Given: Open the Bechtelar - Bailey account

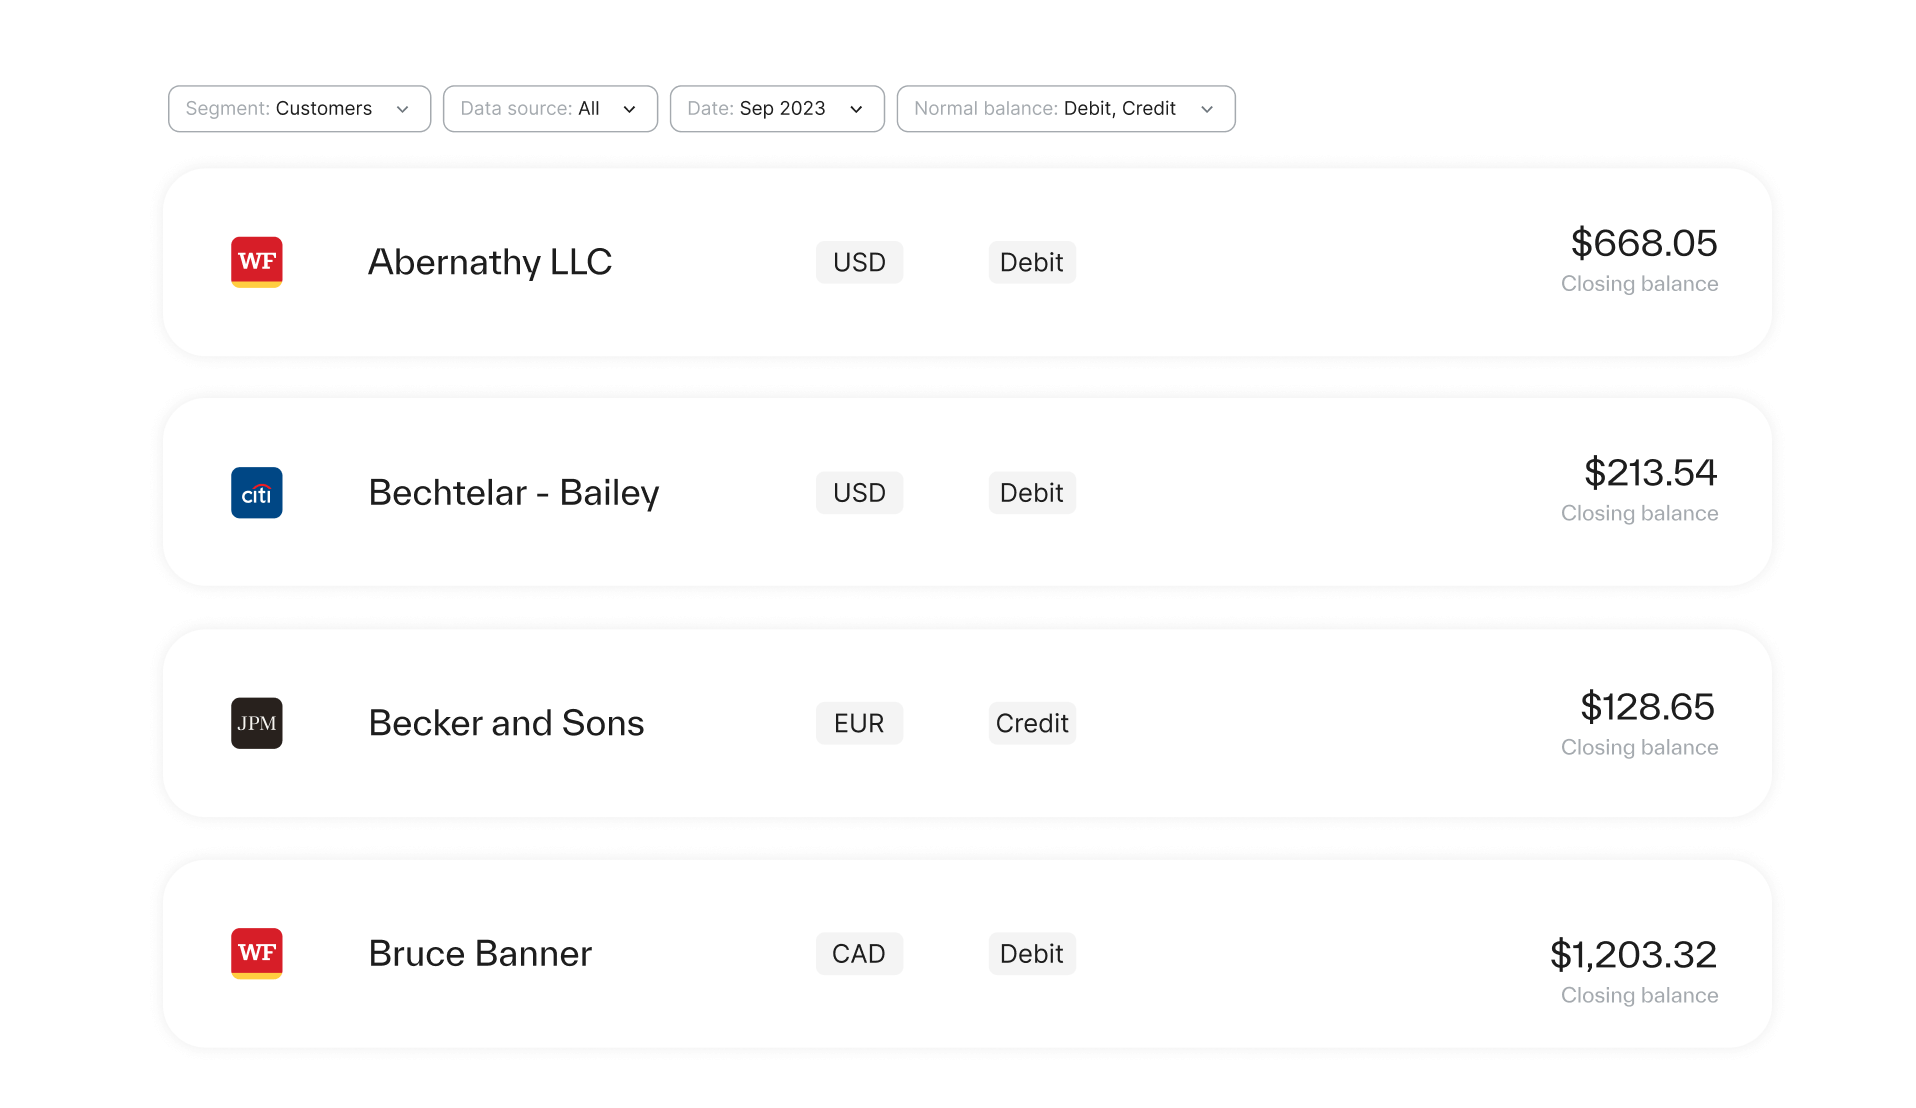Looking at the screenshot, I should [x=513, y=493].
